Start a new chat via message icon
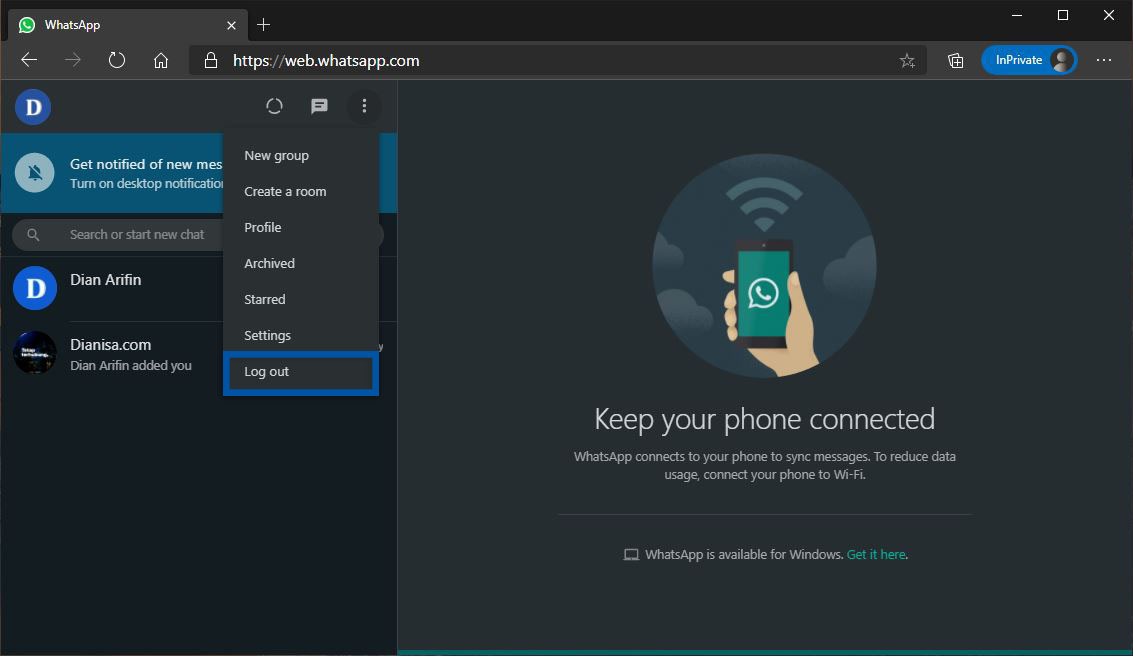This screenshot has height=656, width=1133. coord(319,106)
